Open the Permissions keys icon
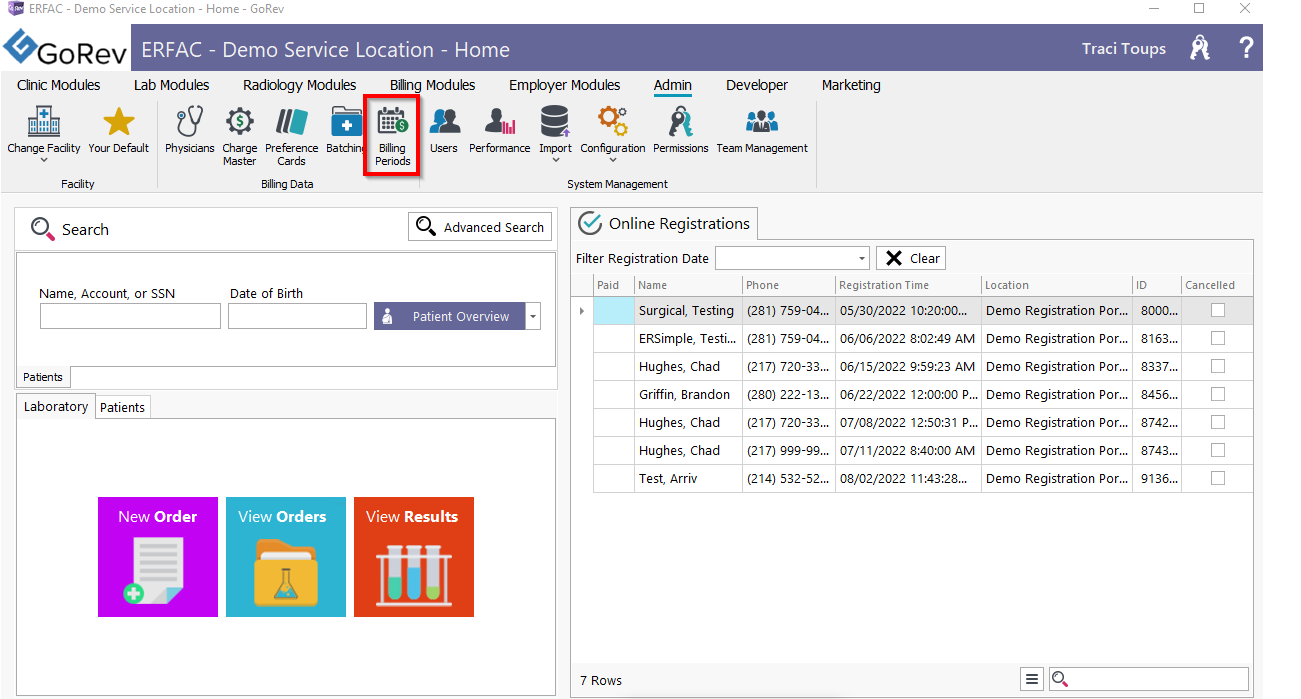Screen dimensions: 1301x699 (681, 123)
